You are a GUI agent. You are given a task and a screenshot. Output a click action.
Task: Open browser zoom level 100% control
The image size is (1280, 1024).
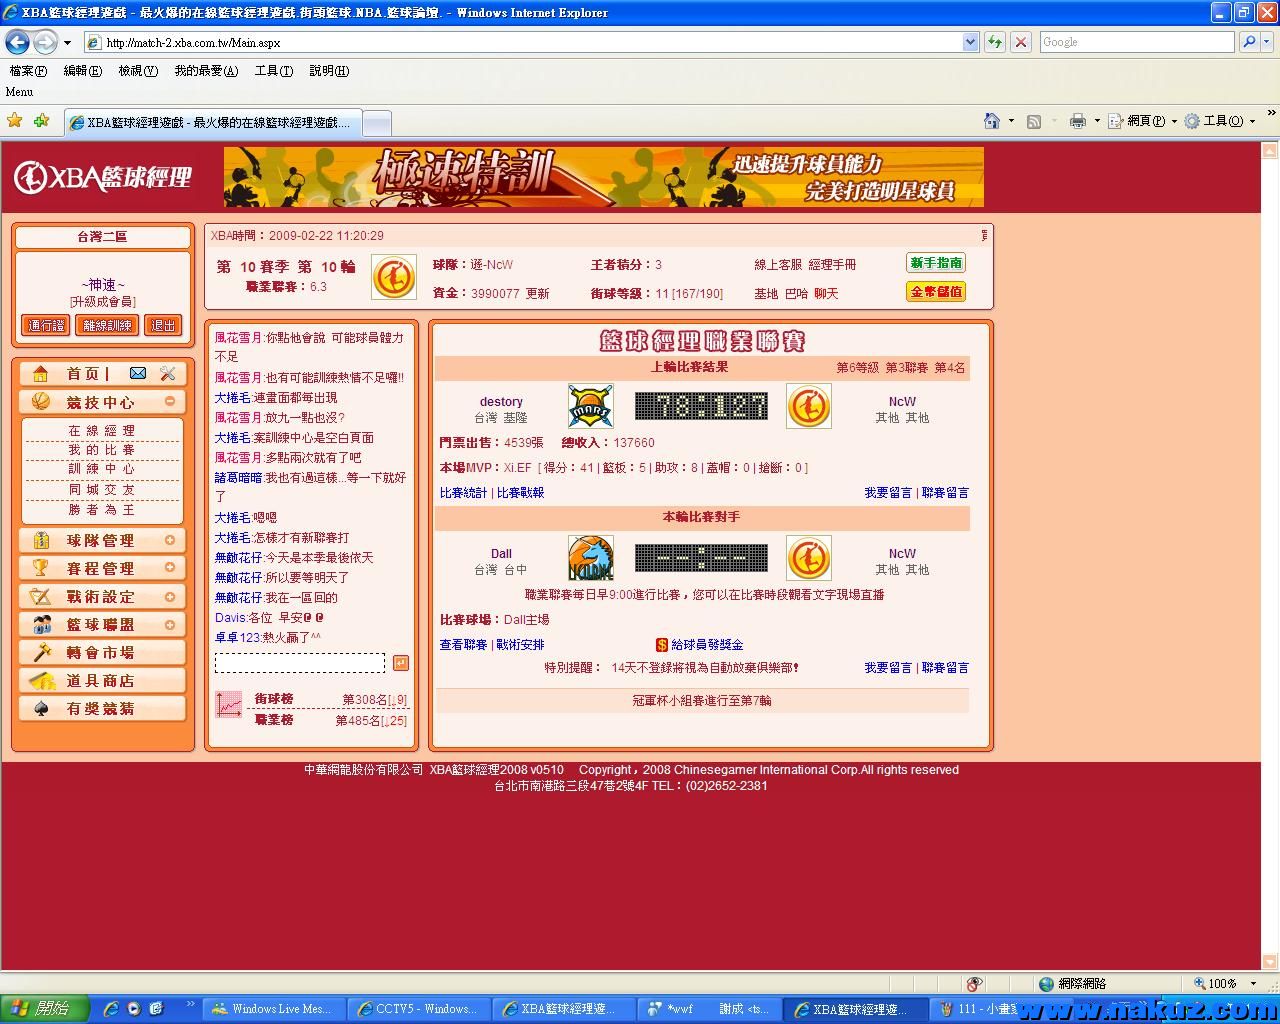(x=1225, y=984)
